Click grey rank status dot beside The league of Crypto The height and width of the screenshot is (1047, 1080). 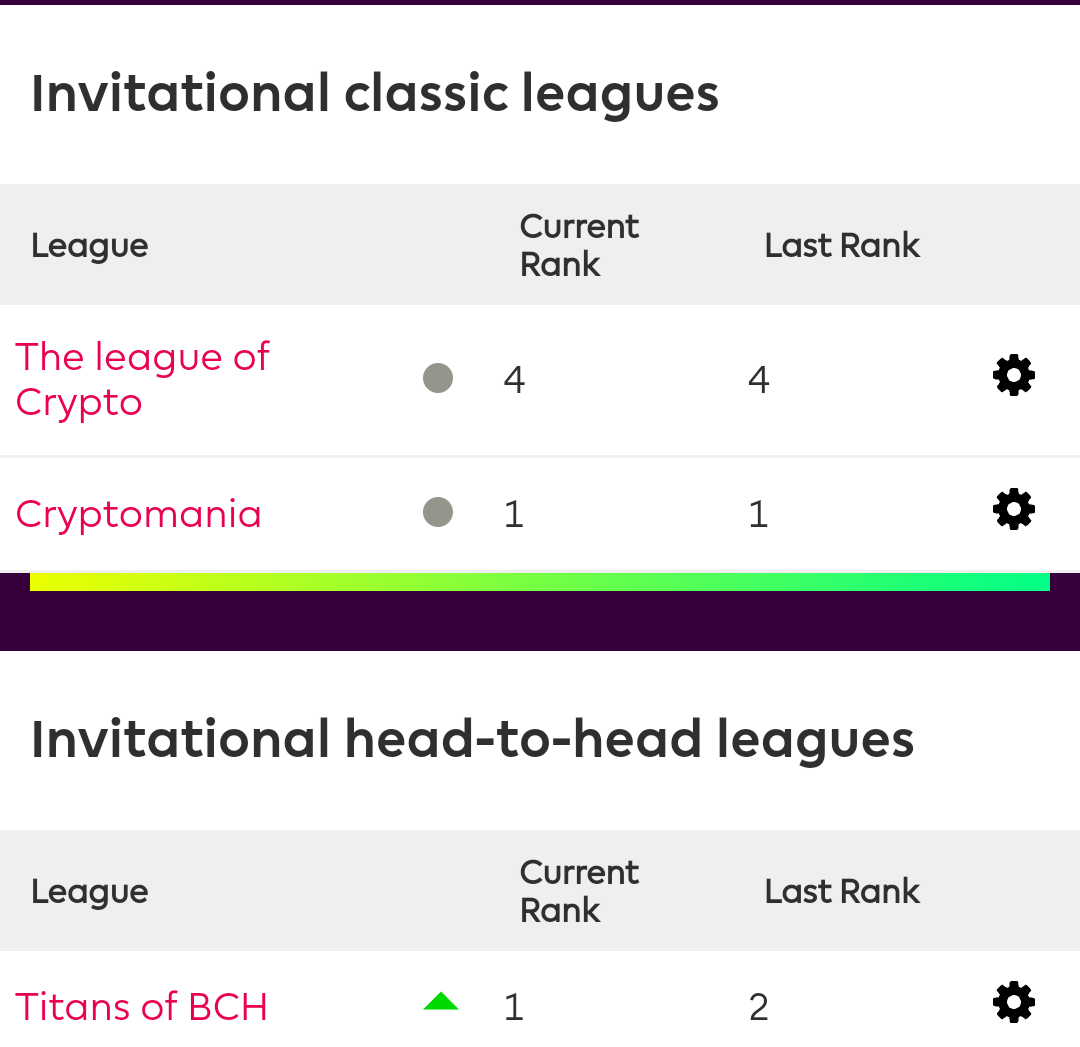click(x=438, y=378)
